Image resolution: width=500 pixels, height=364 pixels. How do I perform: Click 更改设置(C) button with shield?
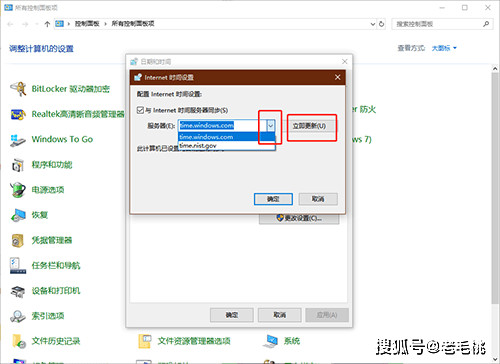299,218
